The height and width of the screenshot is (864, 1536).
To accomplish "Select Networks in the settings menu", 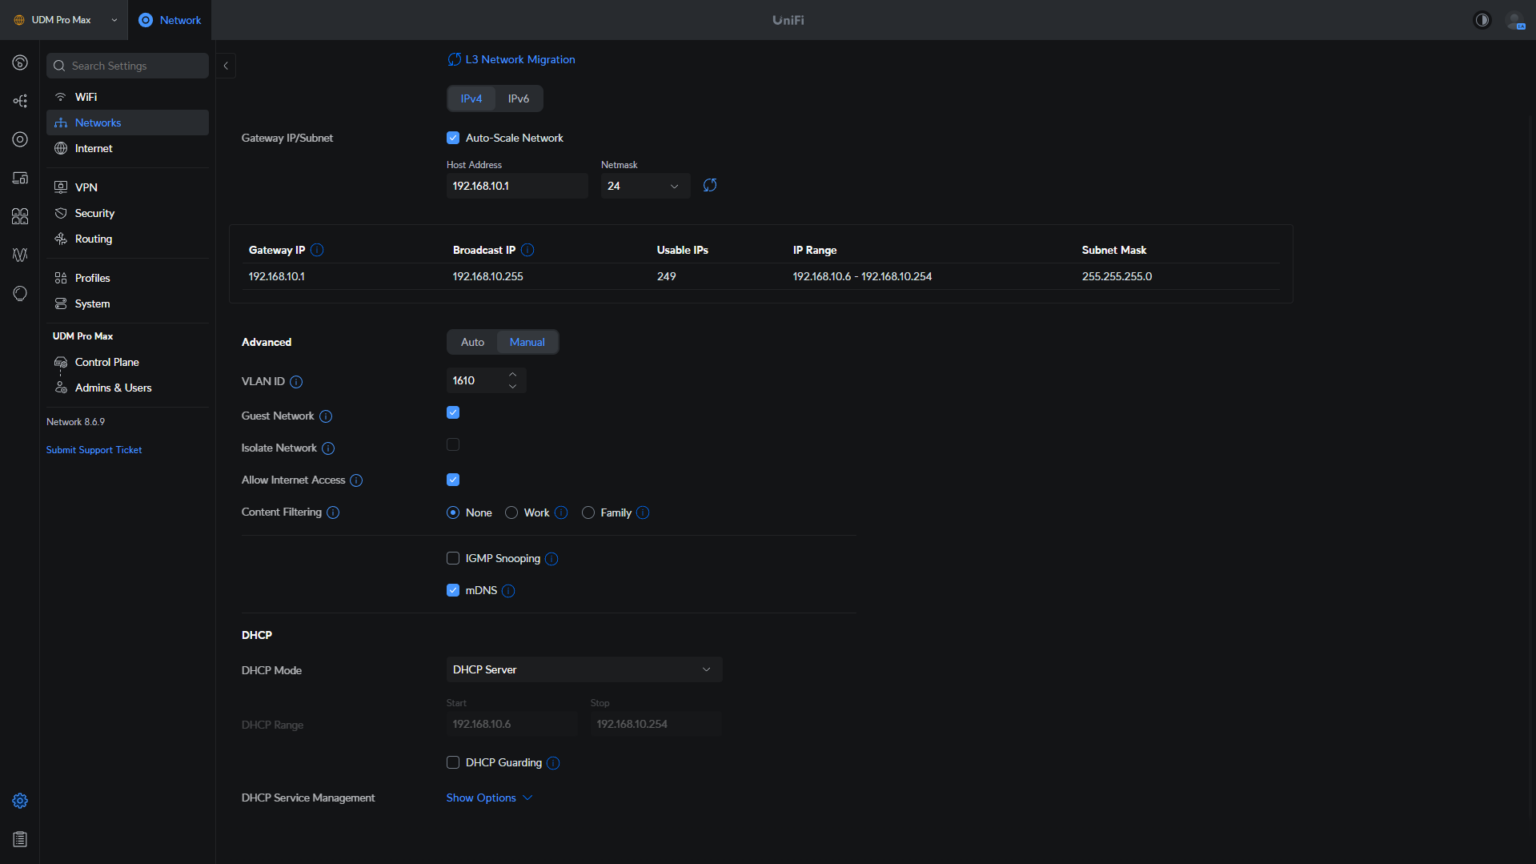I will 97,122.
